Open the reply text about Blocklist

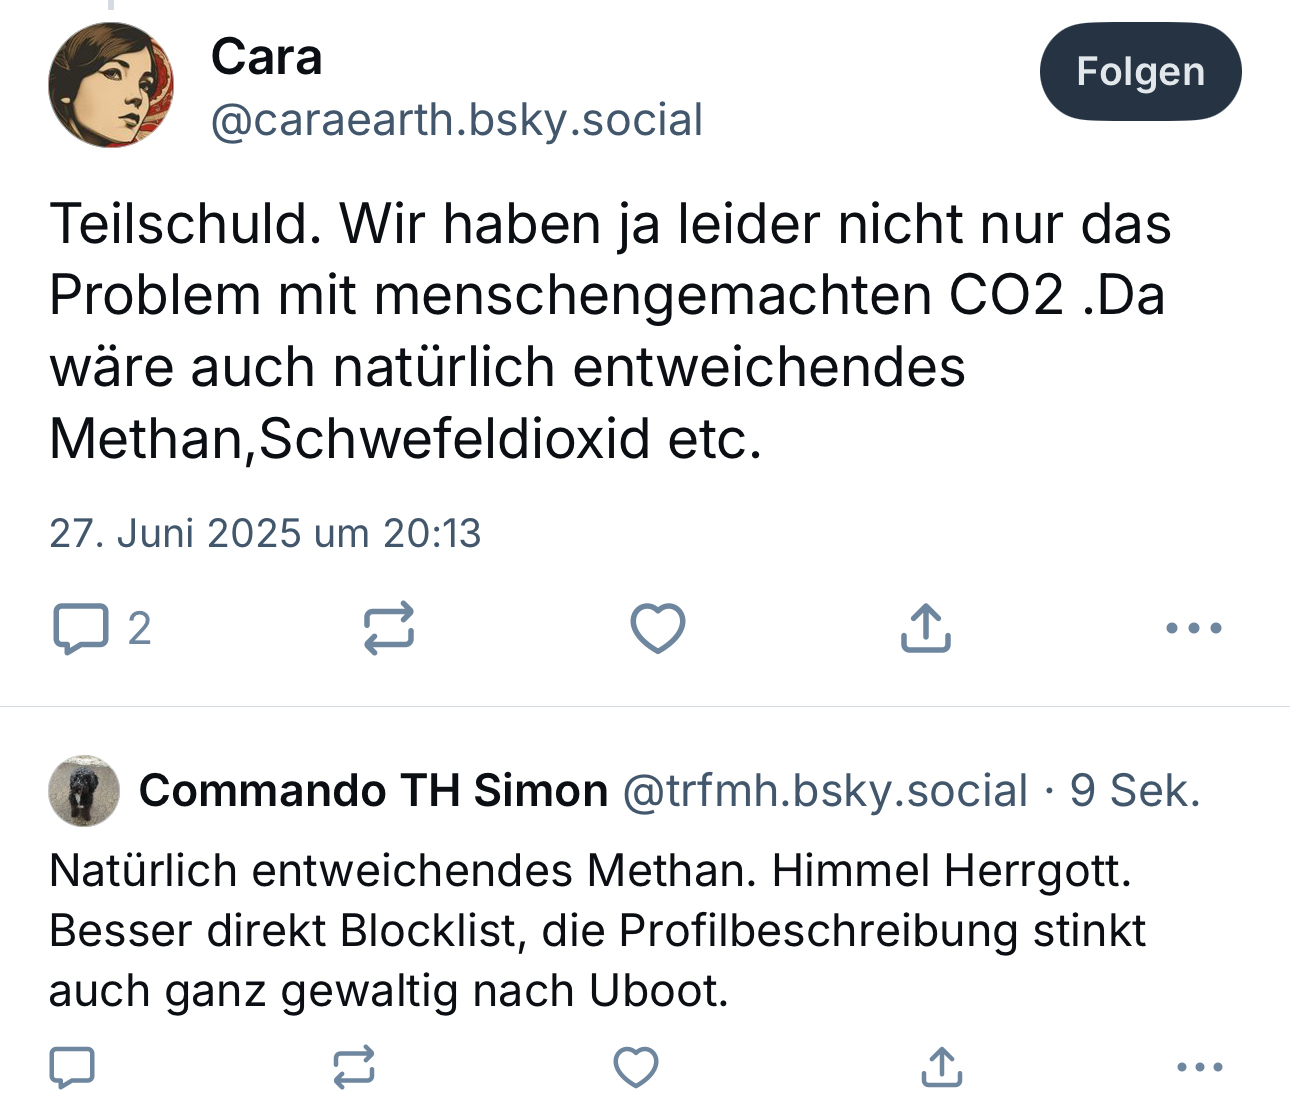[596, 931]
